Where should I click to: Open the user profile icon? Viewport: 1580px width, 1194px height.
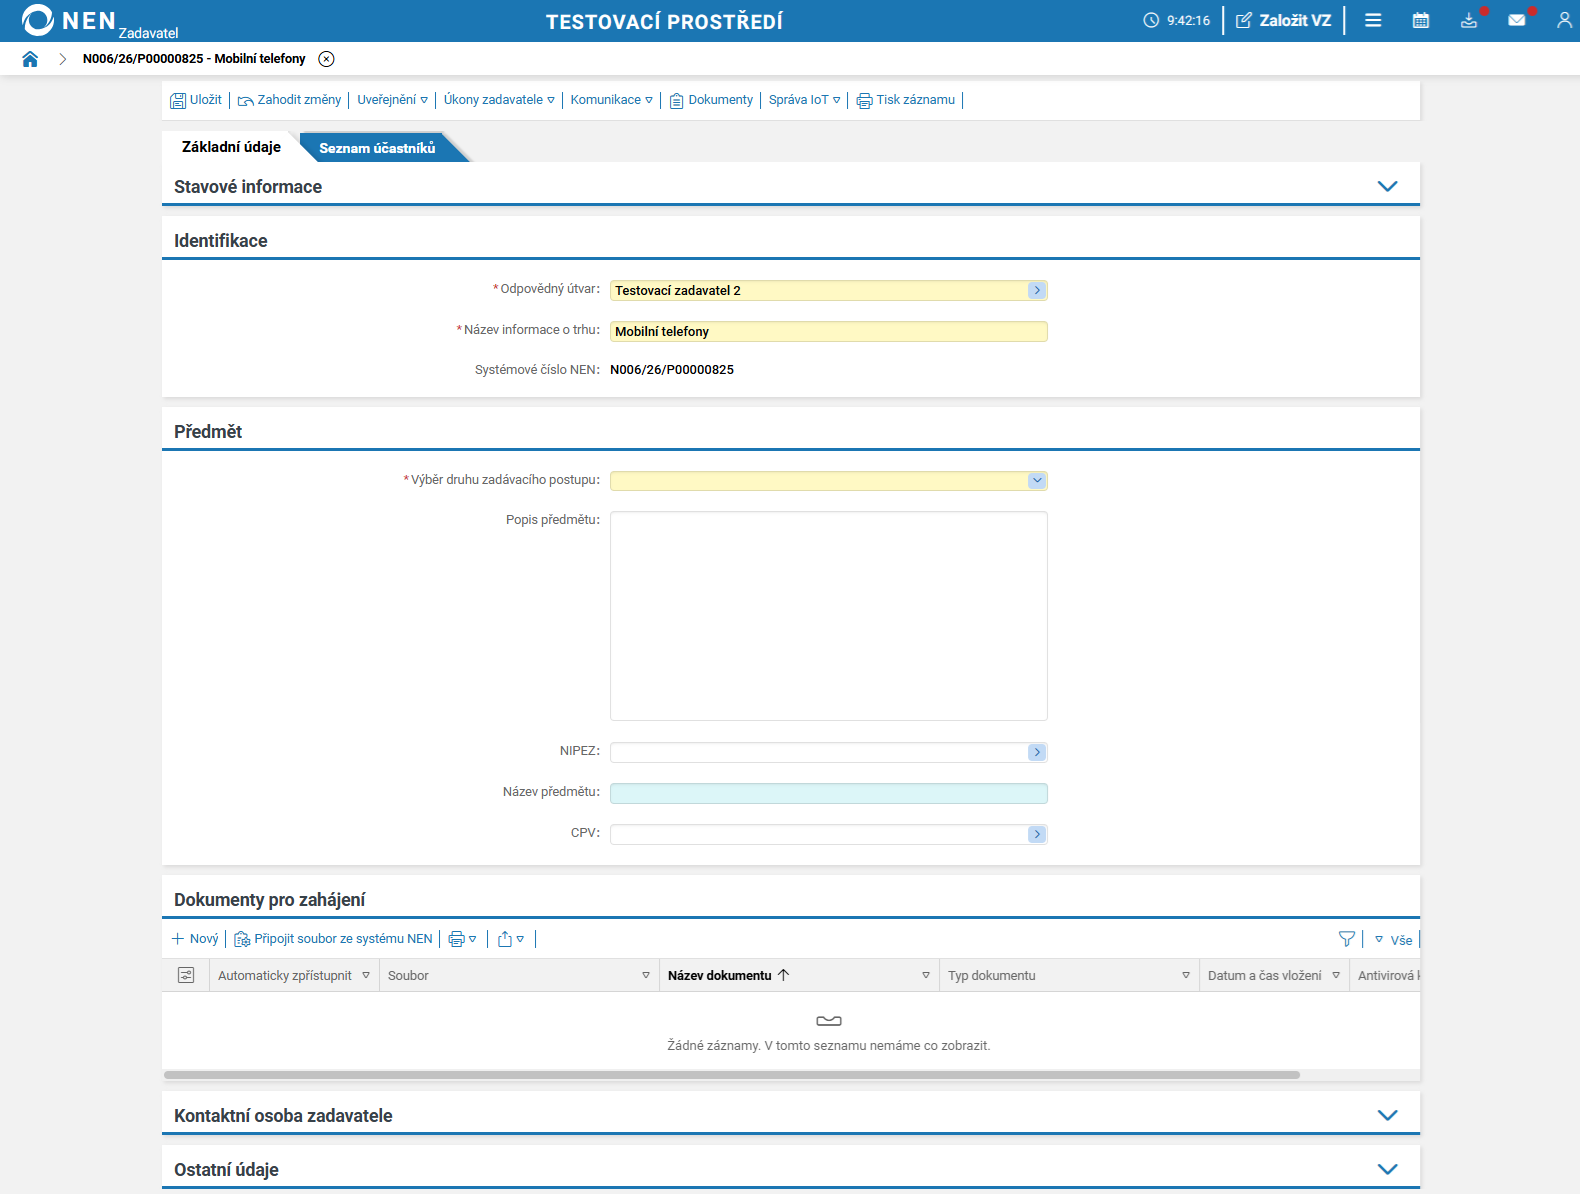(x=1564, y=20)
